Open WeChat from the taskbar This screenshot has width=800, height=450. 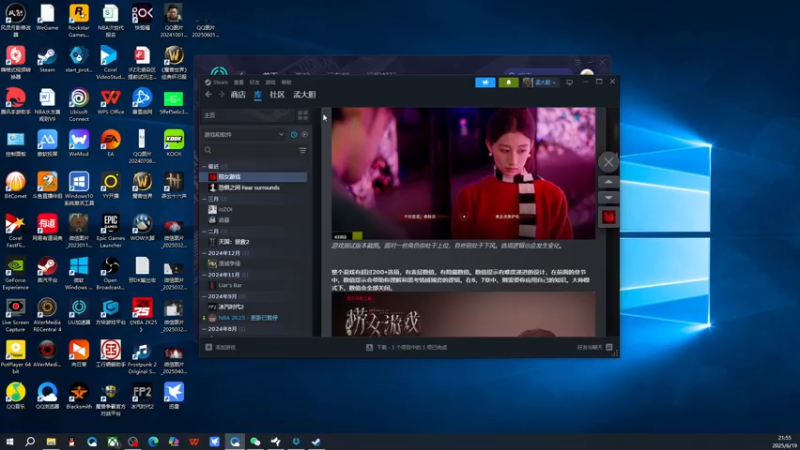[x=255, y=442]
